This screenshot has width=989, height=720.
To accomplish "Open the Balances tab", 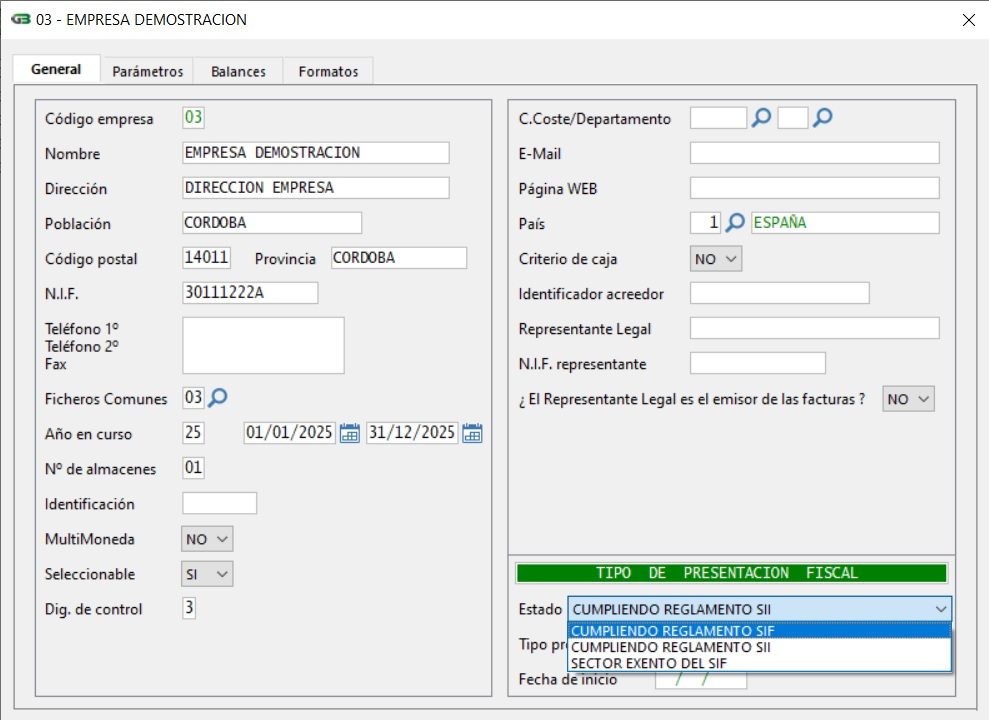I will point(238,71).
